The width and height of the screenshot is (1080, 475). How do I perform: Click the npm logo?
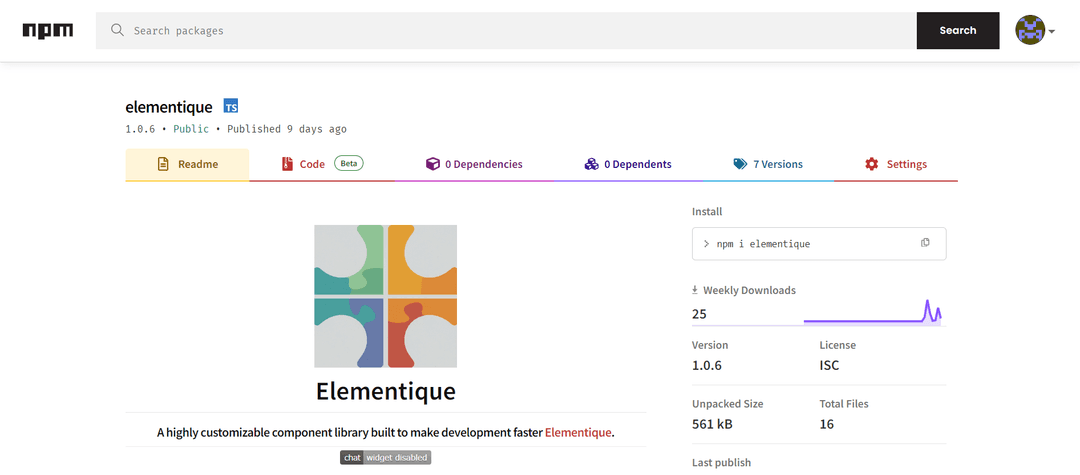pyautogui.click(x=48, y=30)
